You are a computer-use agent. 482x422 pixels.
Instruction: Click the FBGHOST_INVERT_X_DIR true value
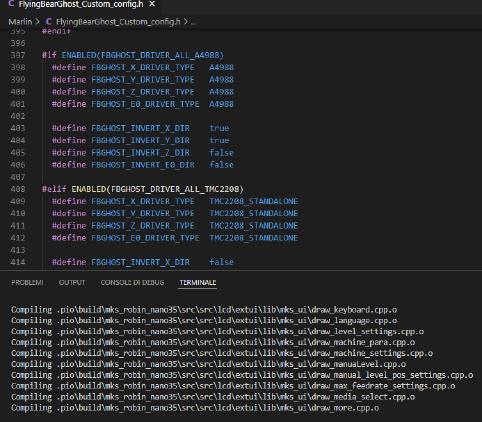click(x=219, y=128)
